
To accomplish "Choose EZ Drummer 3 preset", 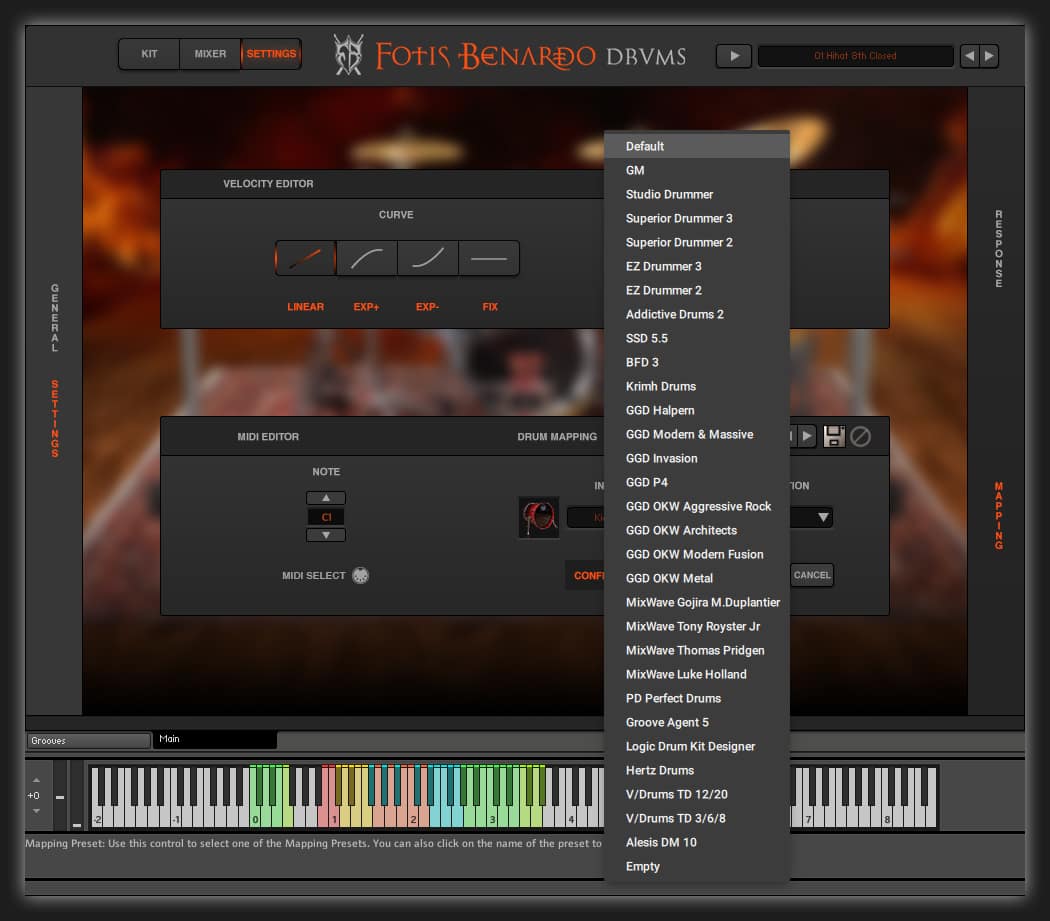I will coord(696,267).
